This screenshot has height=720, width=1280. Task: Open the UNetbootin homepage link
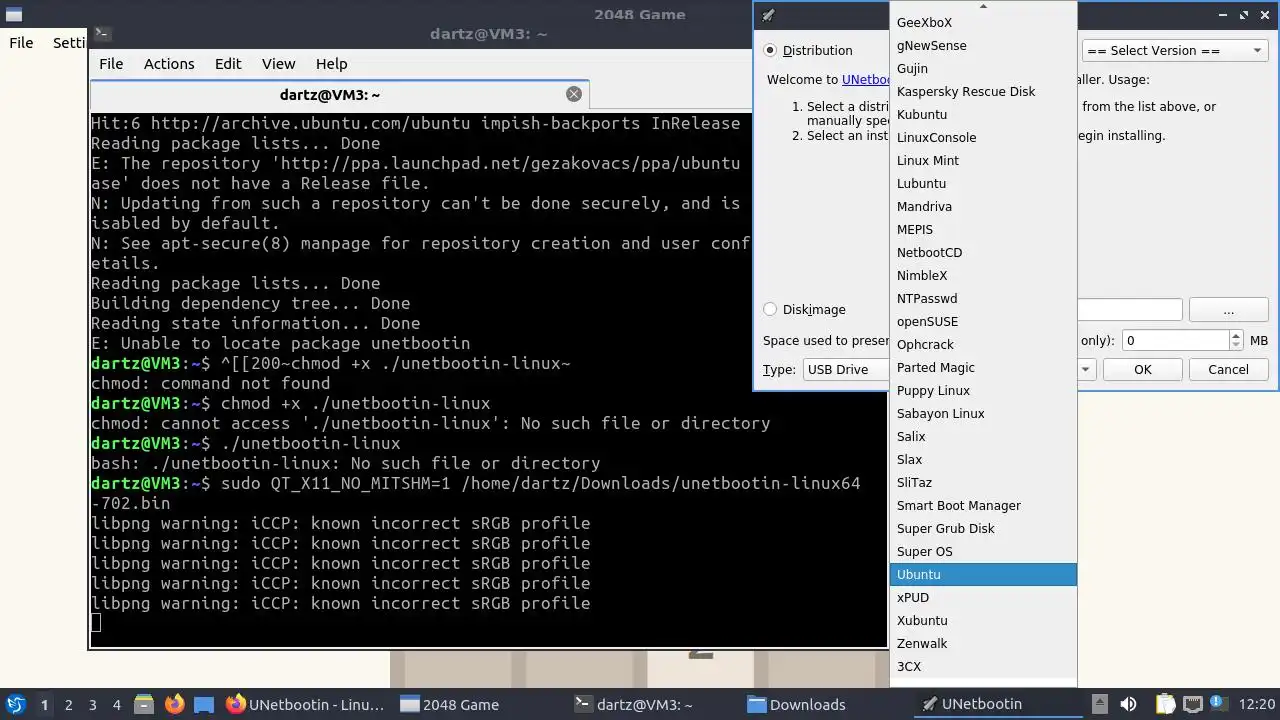pos(866,79)
